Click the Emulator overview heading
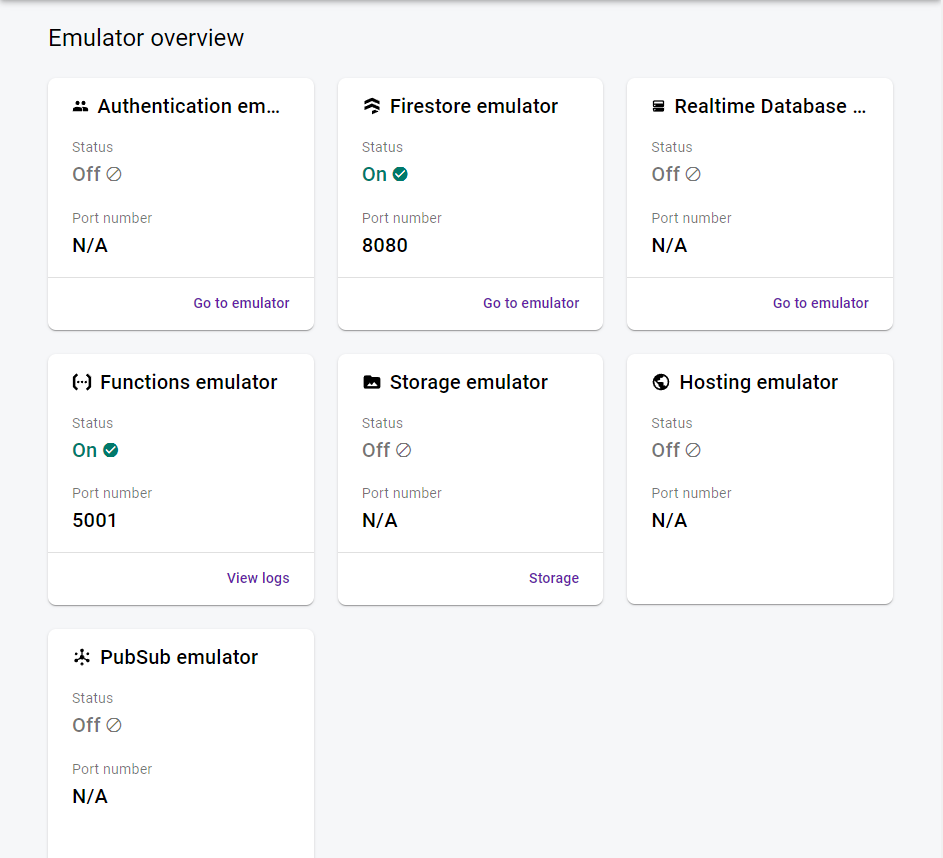The image size is (943, 858). (146, 38)
